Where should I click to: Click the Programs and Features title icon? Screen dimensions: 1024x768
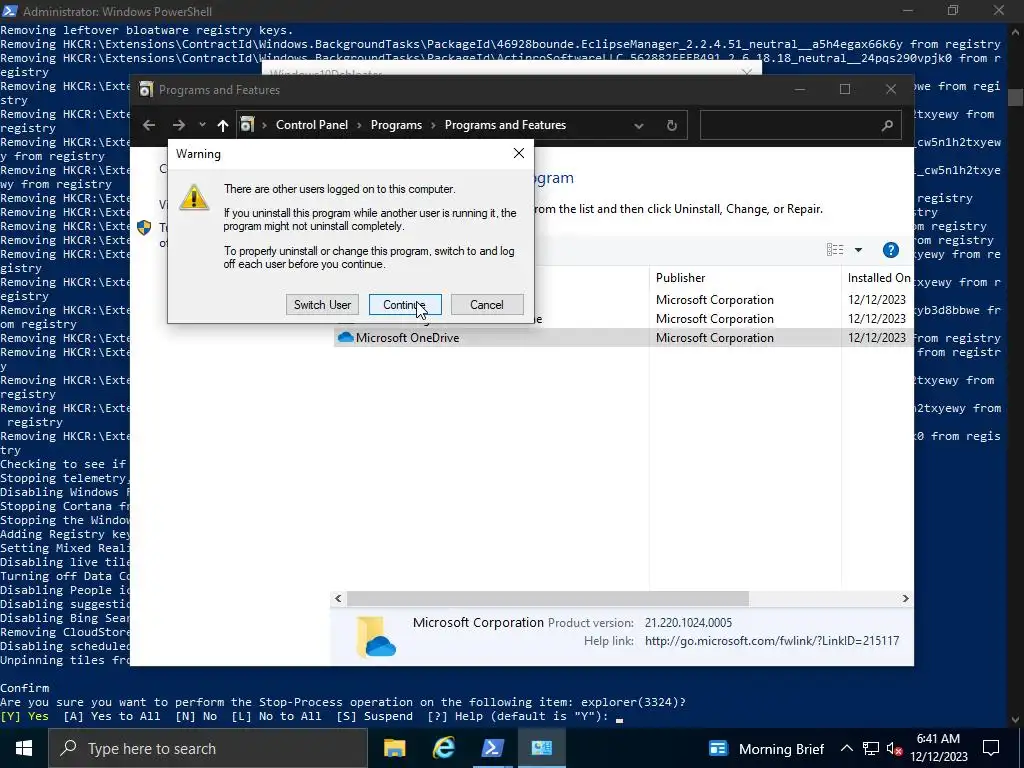[146, 89]
